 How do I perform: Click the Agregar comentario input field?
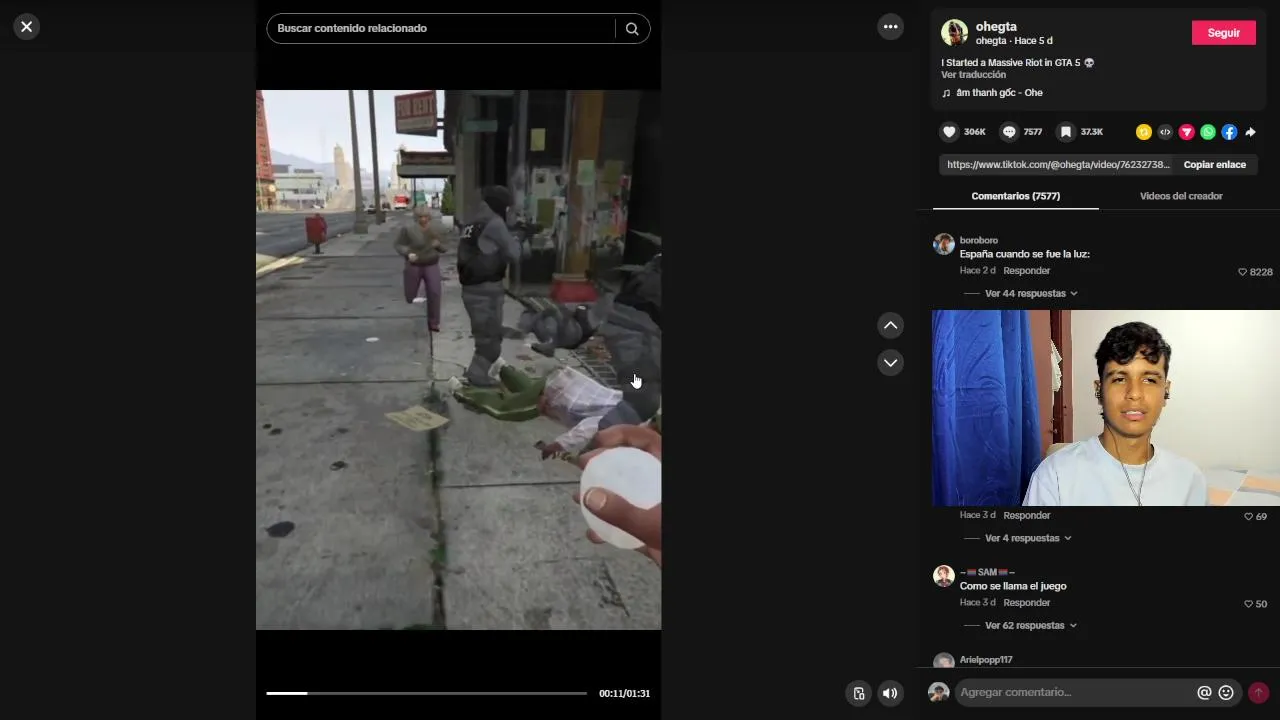[x=1072, y=692]
